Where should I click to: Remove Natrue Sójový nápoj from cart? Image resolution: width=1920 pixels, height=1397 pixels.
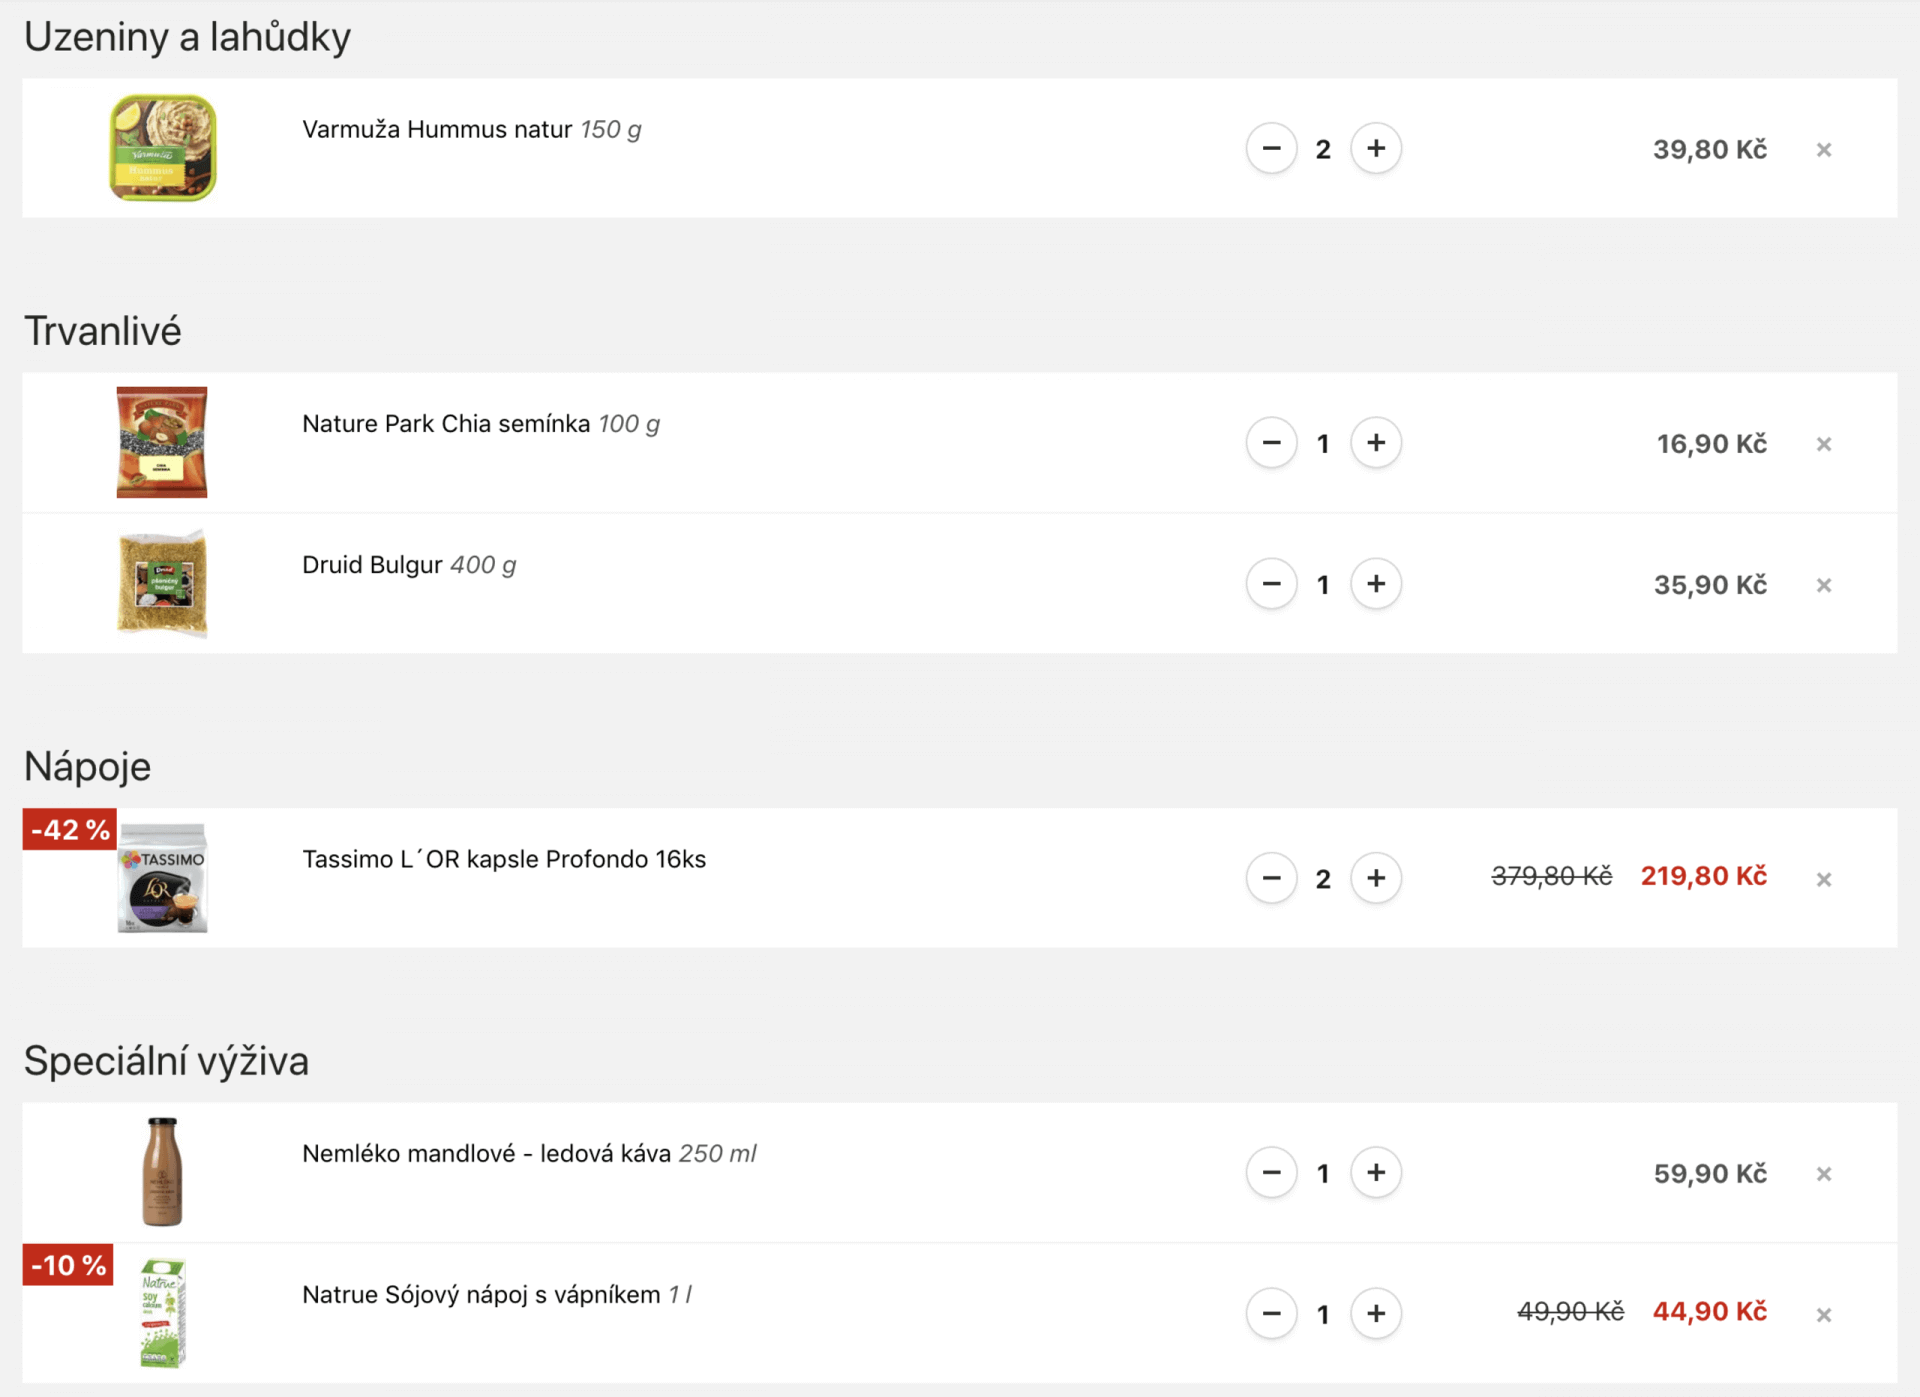pos(1824,1315)
